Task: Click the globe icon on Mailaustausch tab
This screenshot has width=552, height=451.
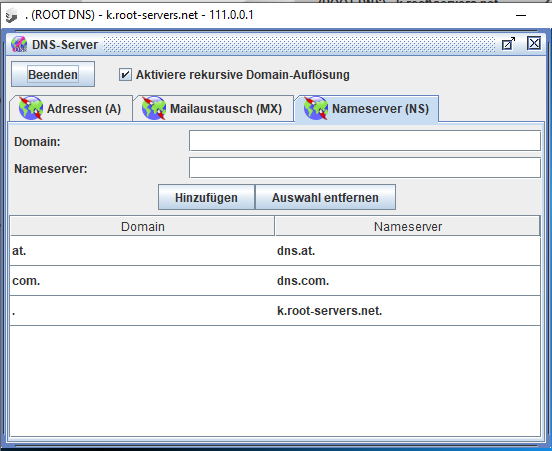Action: 154,108
